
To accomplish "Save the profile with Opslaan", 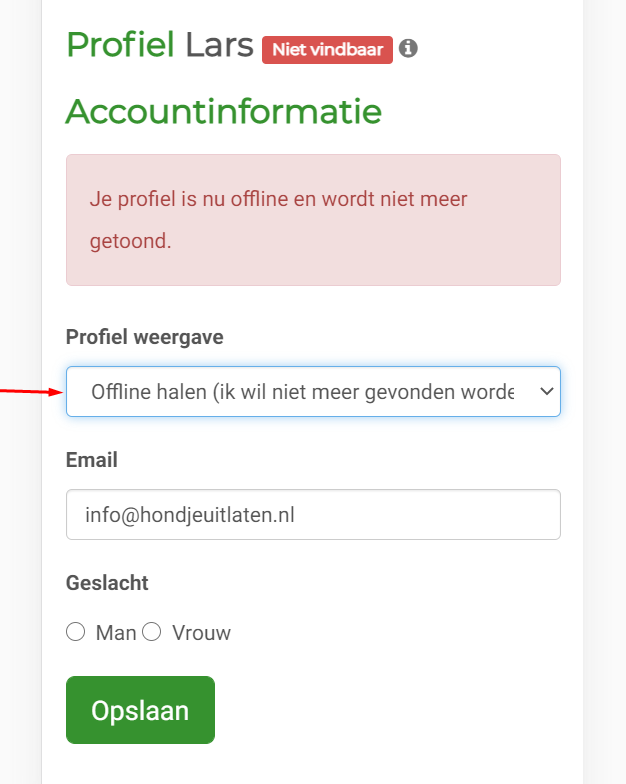I will coord(140,710).
